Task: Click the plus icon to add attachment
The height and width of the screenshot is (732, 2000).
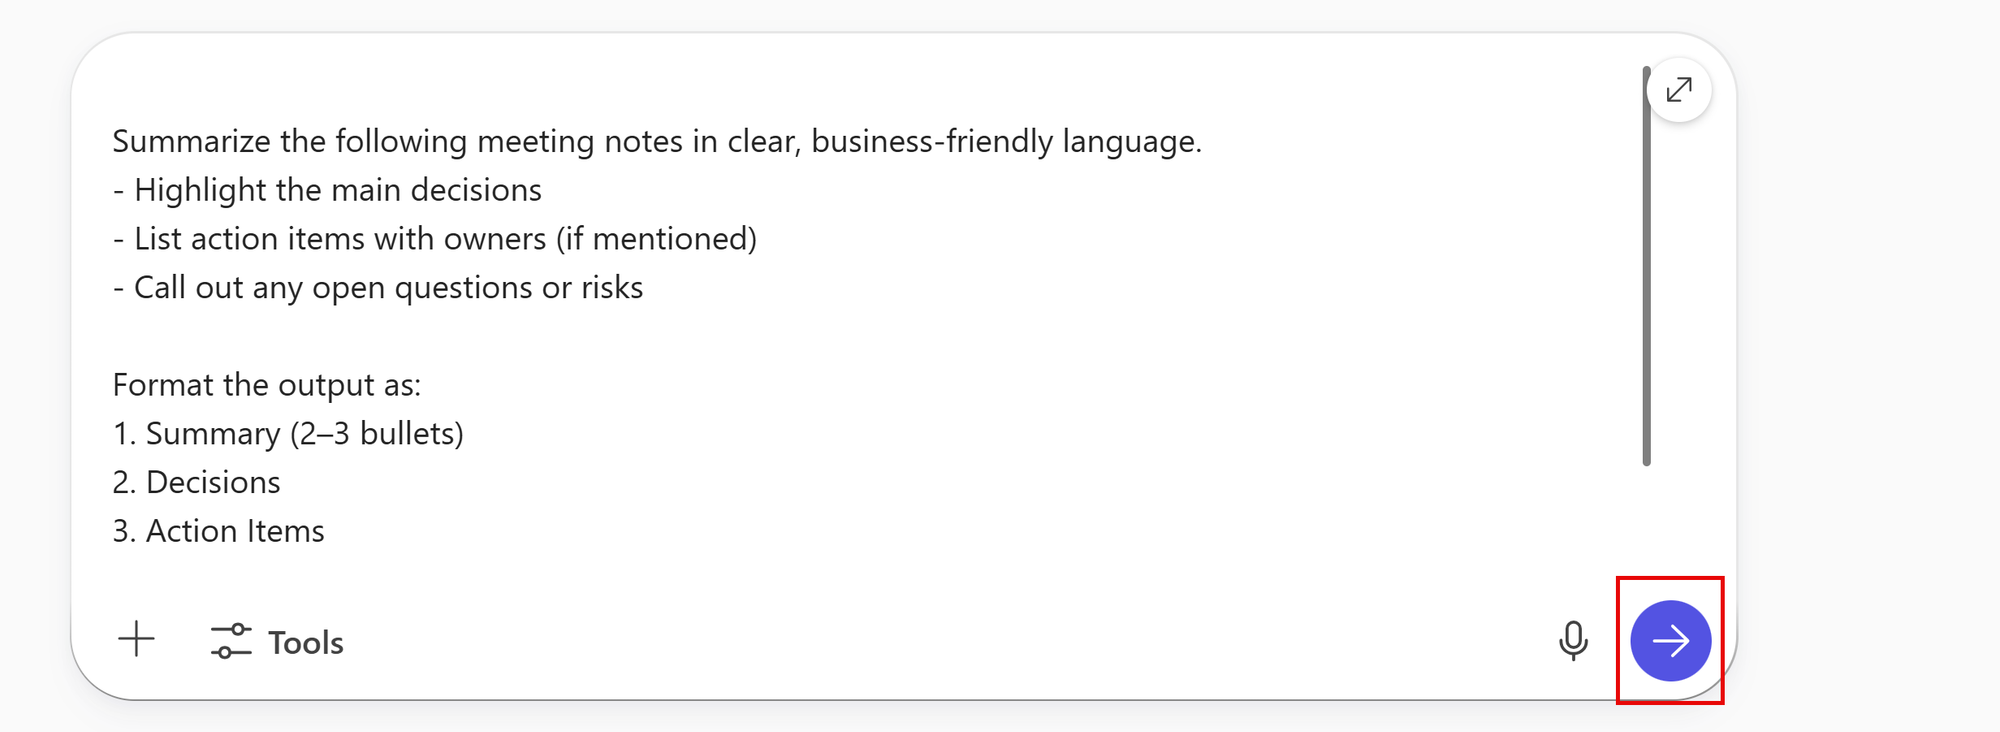Action: [137, 639]
